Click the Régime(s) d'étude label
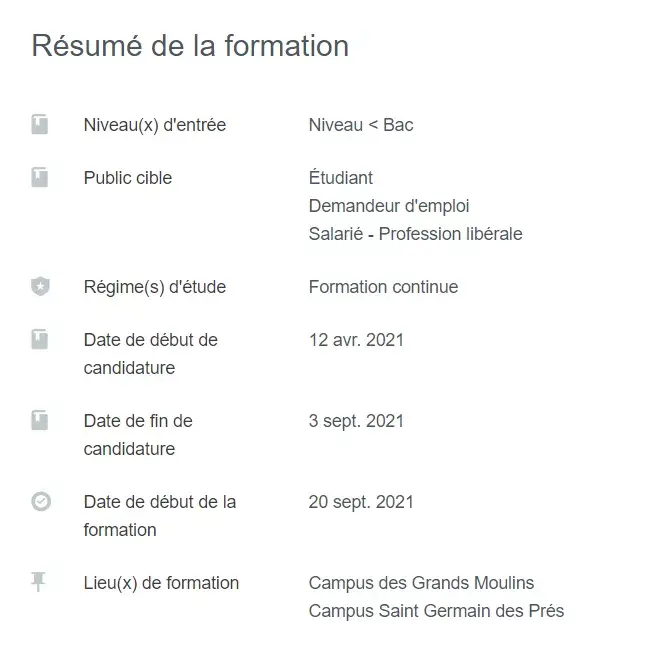This screenshot has width=649, height=656. click(x=155, y=287)
